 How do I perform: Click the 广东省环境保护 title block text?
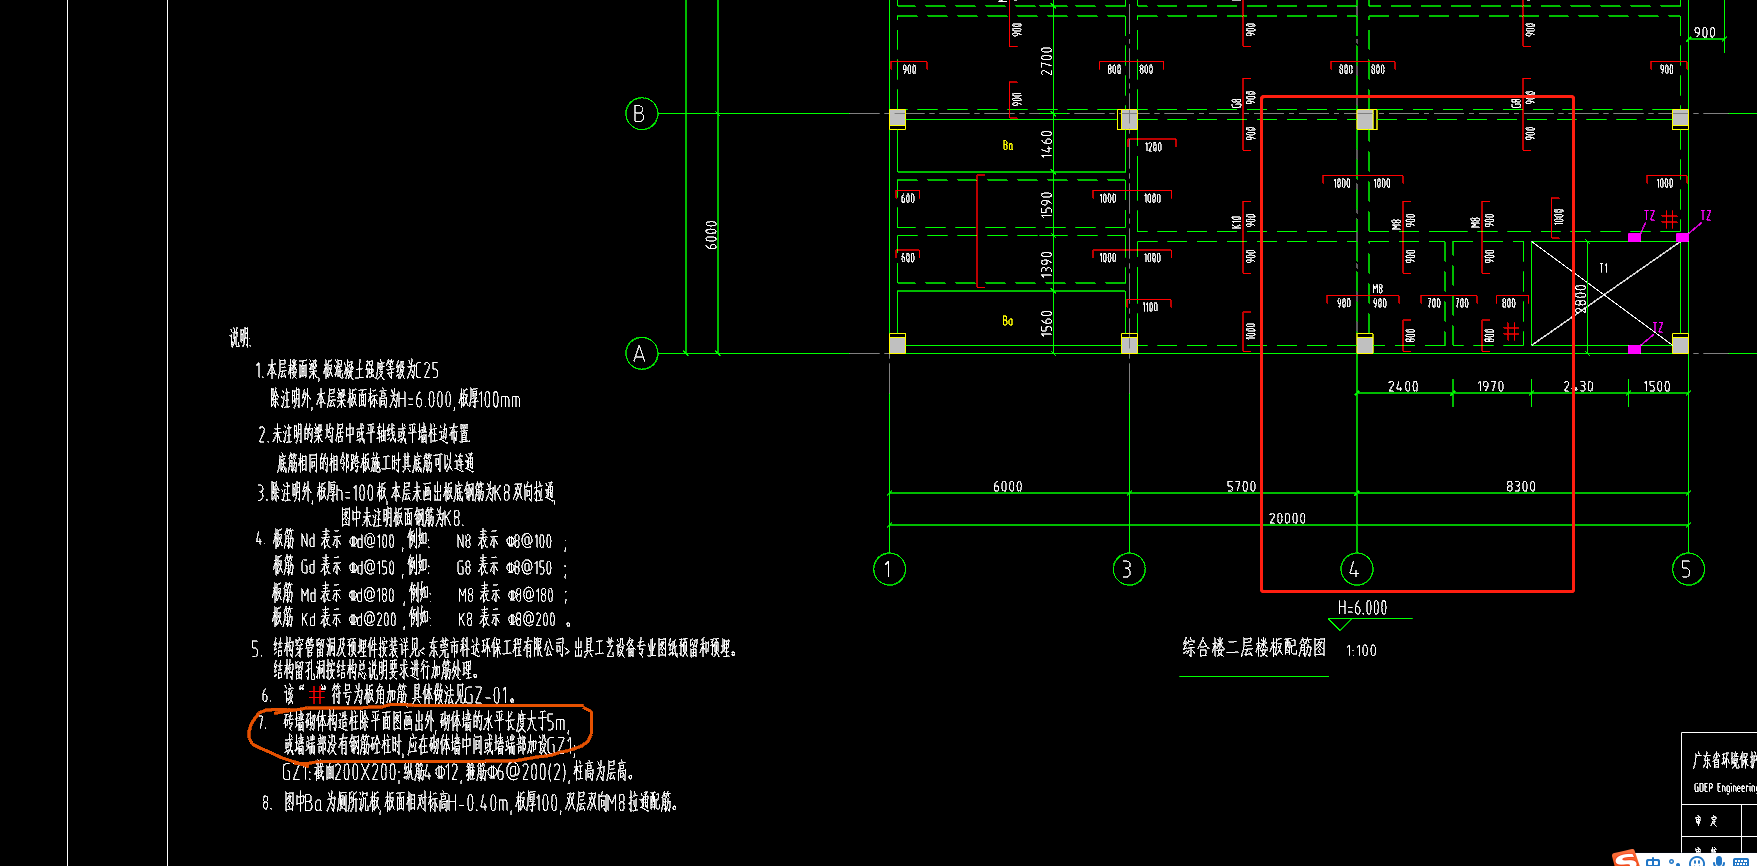tap(1724, 761)
